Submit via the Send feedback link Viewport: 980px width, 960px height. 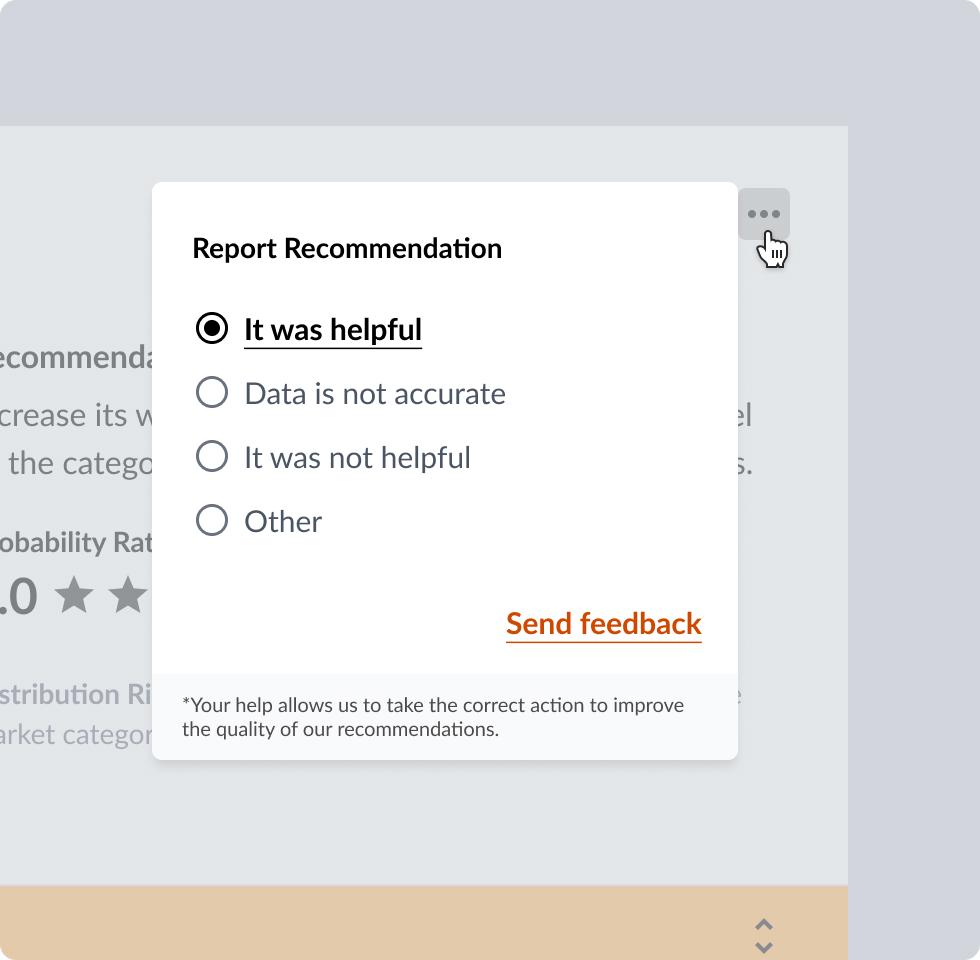pyautogui.click(x=603, y=624)
